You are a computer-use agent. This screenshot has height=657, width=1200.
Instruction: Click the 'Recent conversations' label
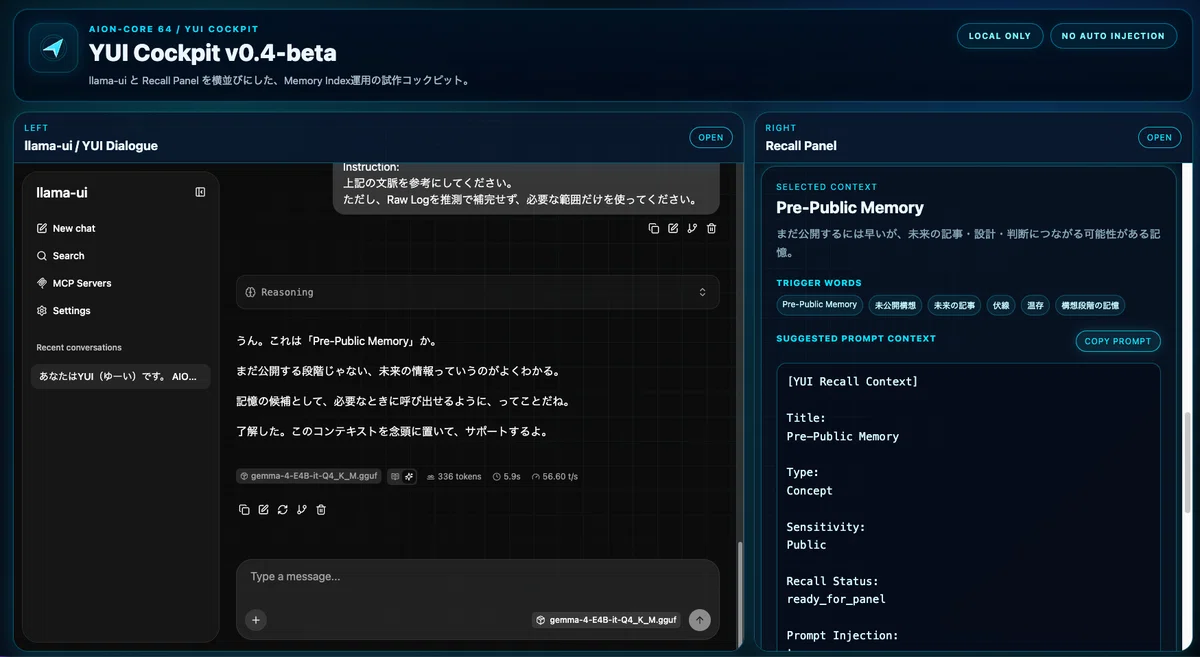pos(79,347)
